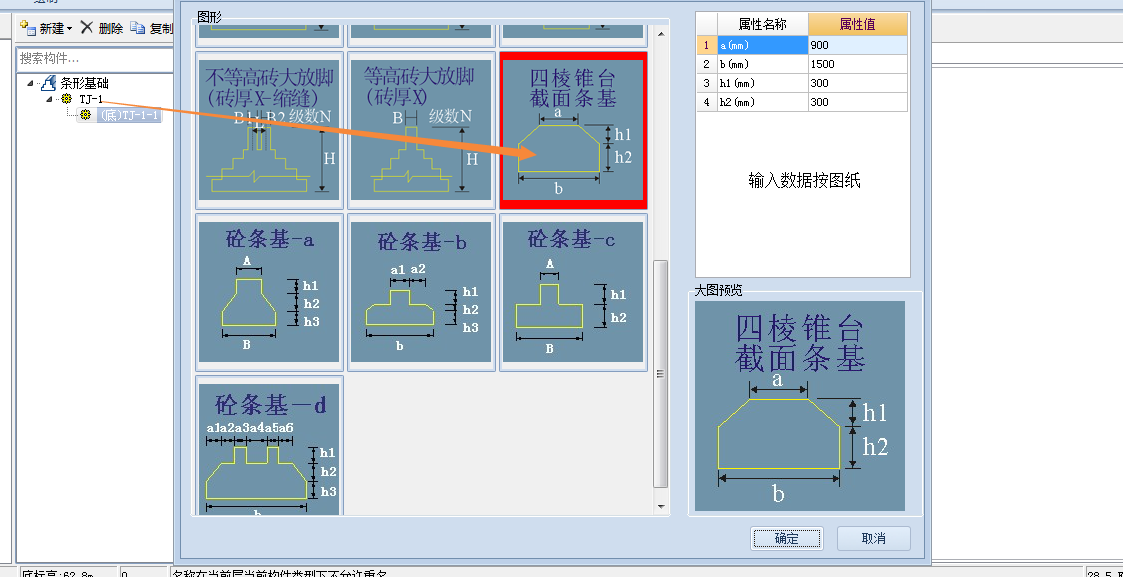
Task: Select the 条形基础 tree item
Action: coord(85,83)
